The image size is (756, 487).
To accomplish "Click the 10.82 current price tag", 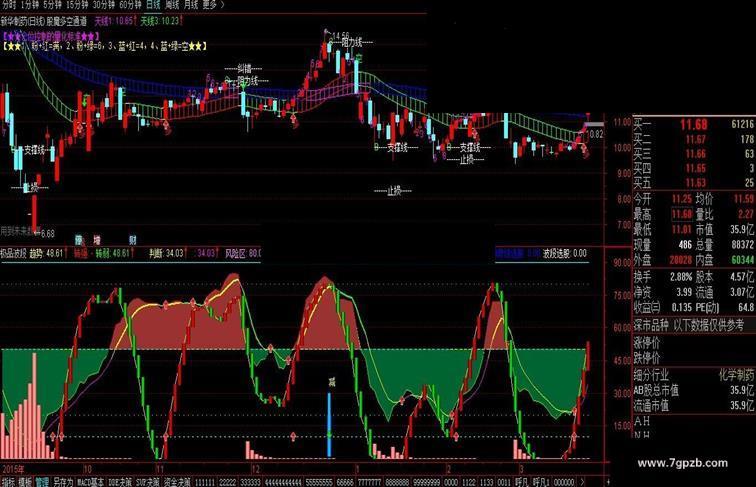I will pos(596,135).
